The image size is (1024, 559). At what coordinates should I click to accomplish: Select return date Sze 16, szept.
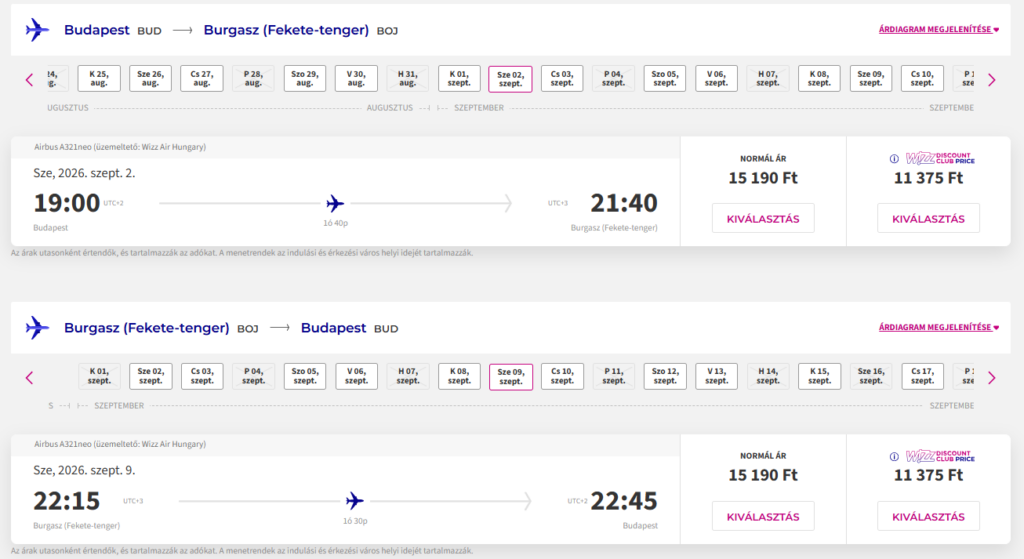871,376
